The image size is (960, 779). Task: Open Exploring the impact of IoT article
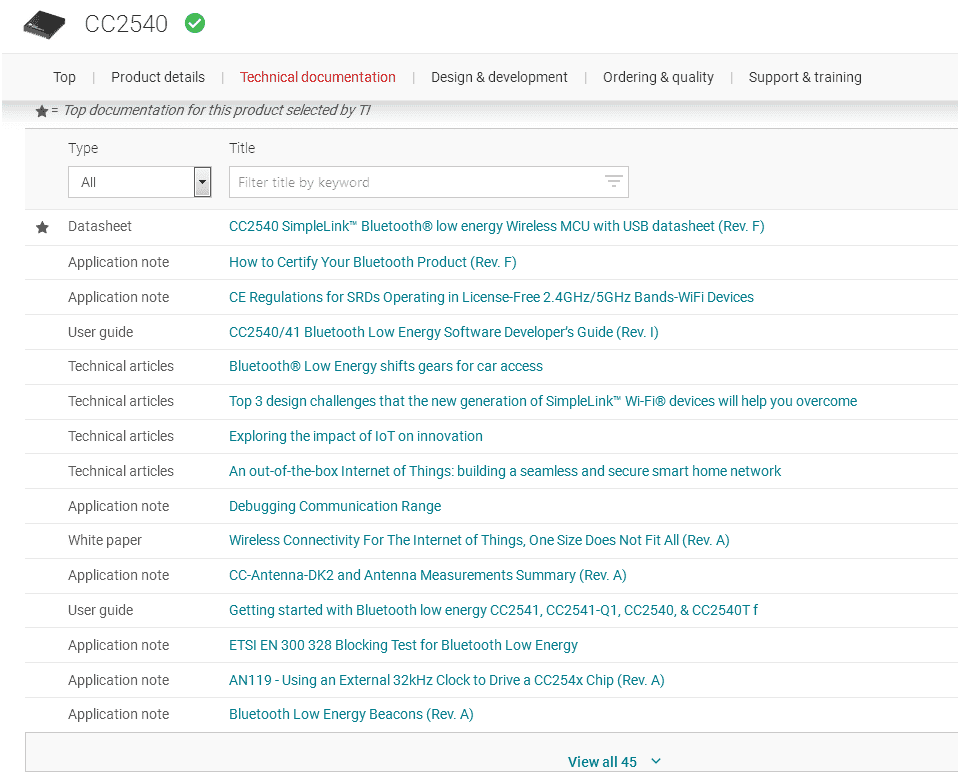[x=355, y=436]
